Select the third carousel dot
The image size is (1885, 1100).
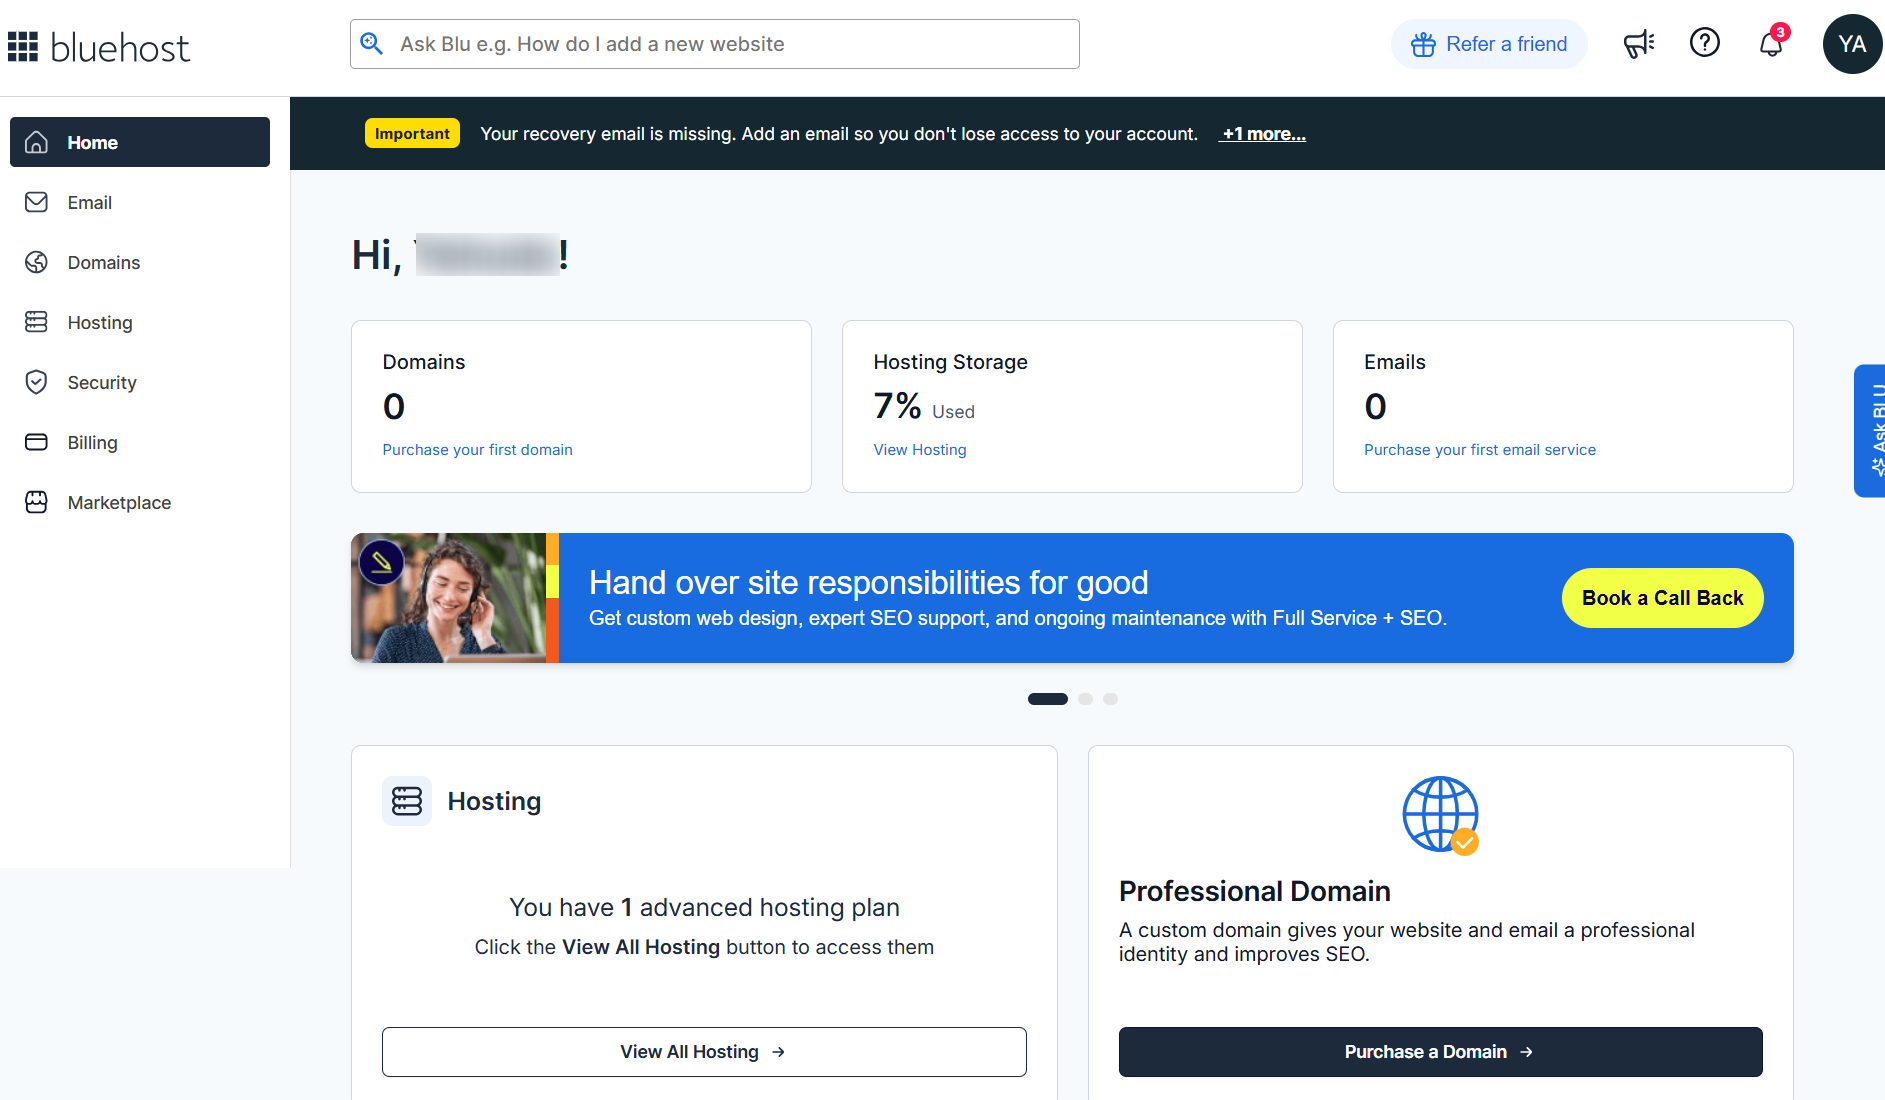pos(1110,699)
